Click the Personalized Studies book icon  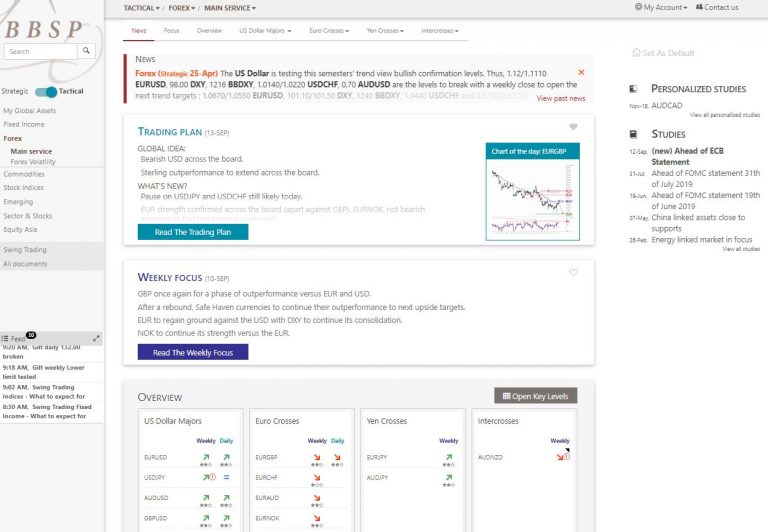[x=633, y=89]
